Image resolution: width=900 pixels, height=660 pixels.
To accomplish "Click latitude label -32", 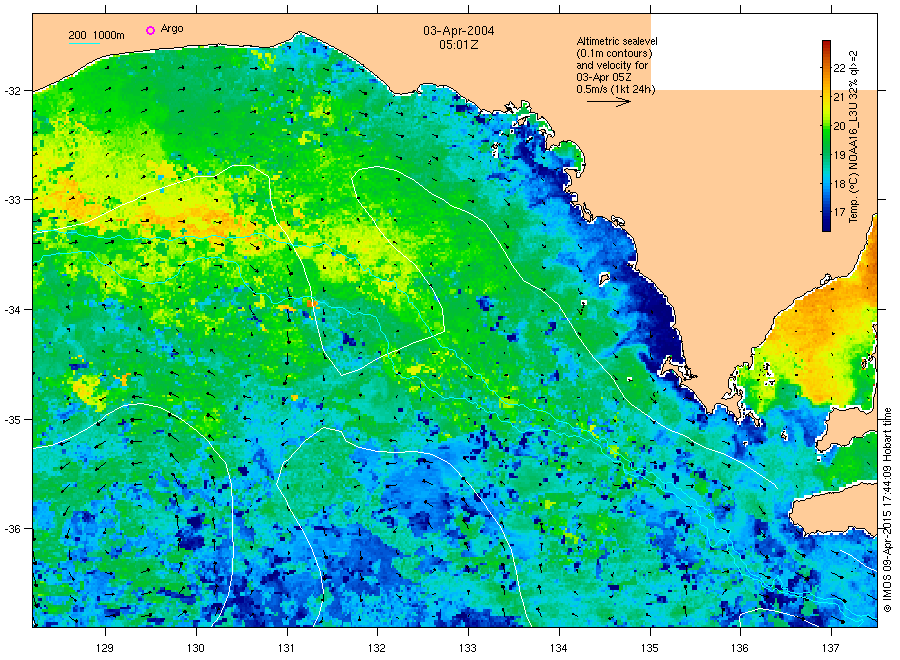I will [13, 91].
